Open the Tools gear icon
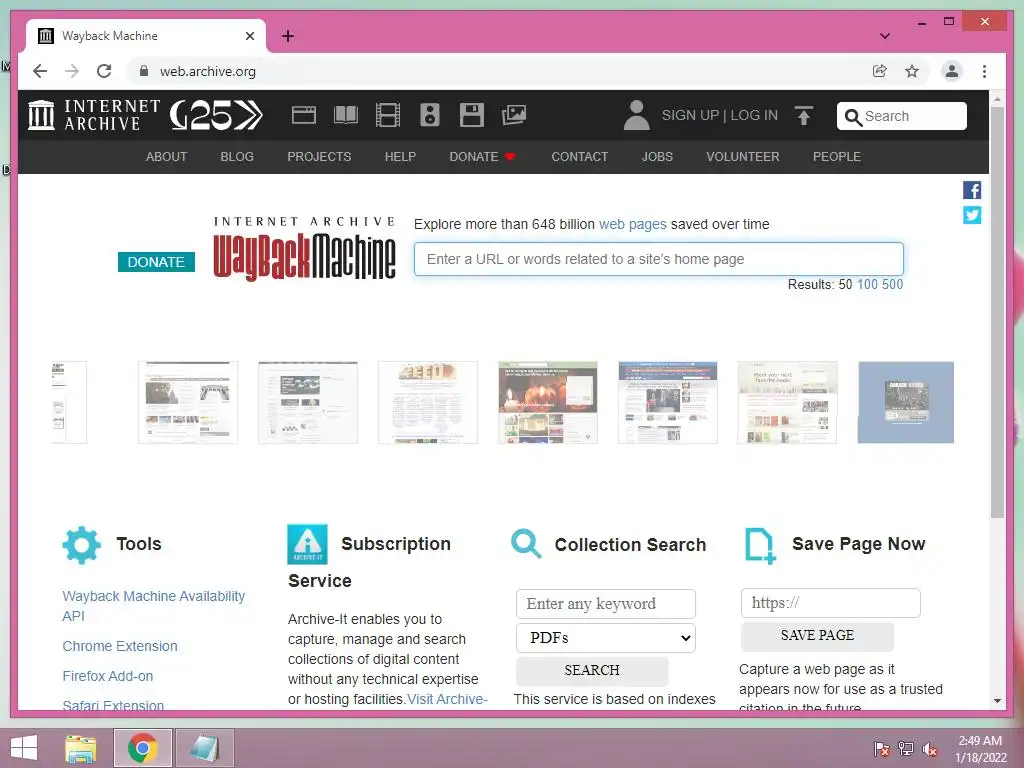The width and height of the screenshot is (1024, 768). tap(82, 545)
